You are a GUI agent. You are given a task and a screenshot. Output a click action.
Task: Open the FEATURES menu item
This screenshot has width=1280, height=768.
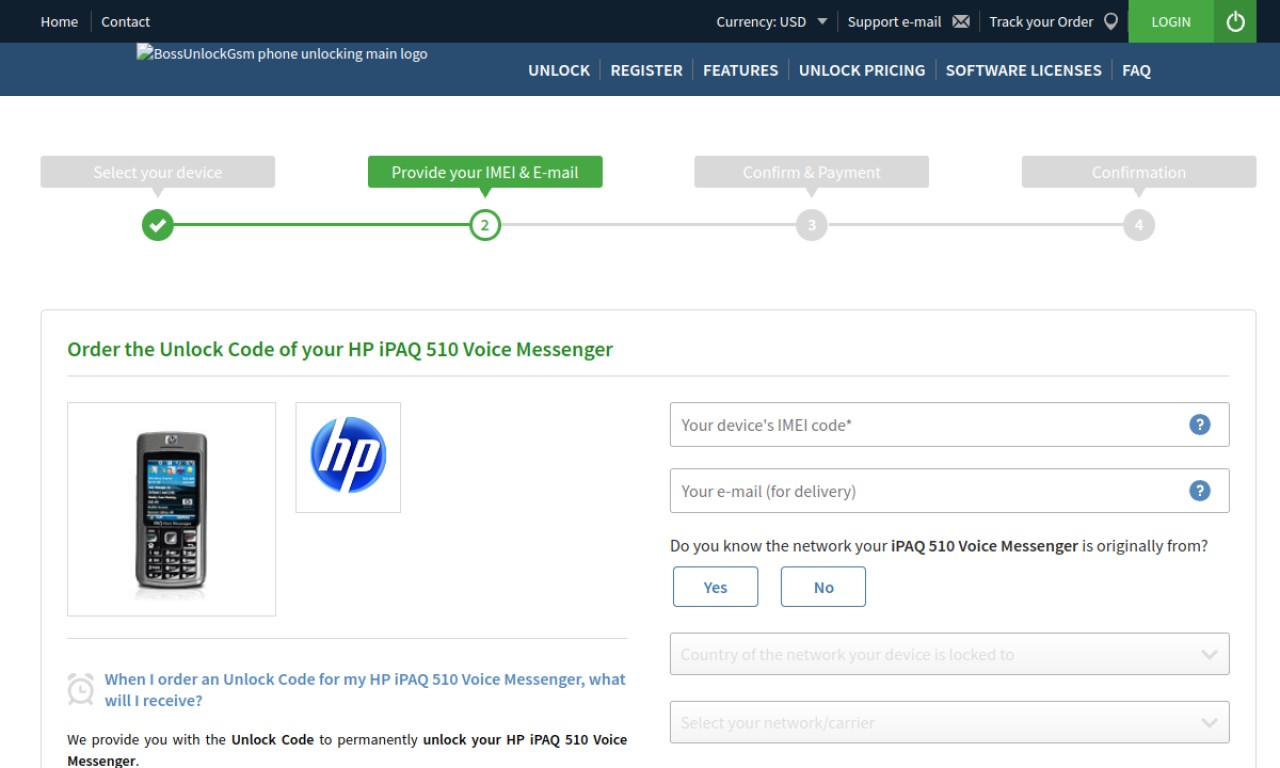click(740, 70)
